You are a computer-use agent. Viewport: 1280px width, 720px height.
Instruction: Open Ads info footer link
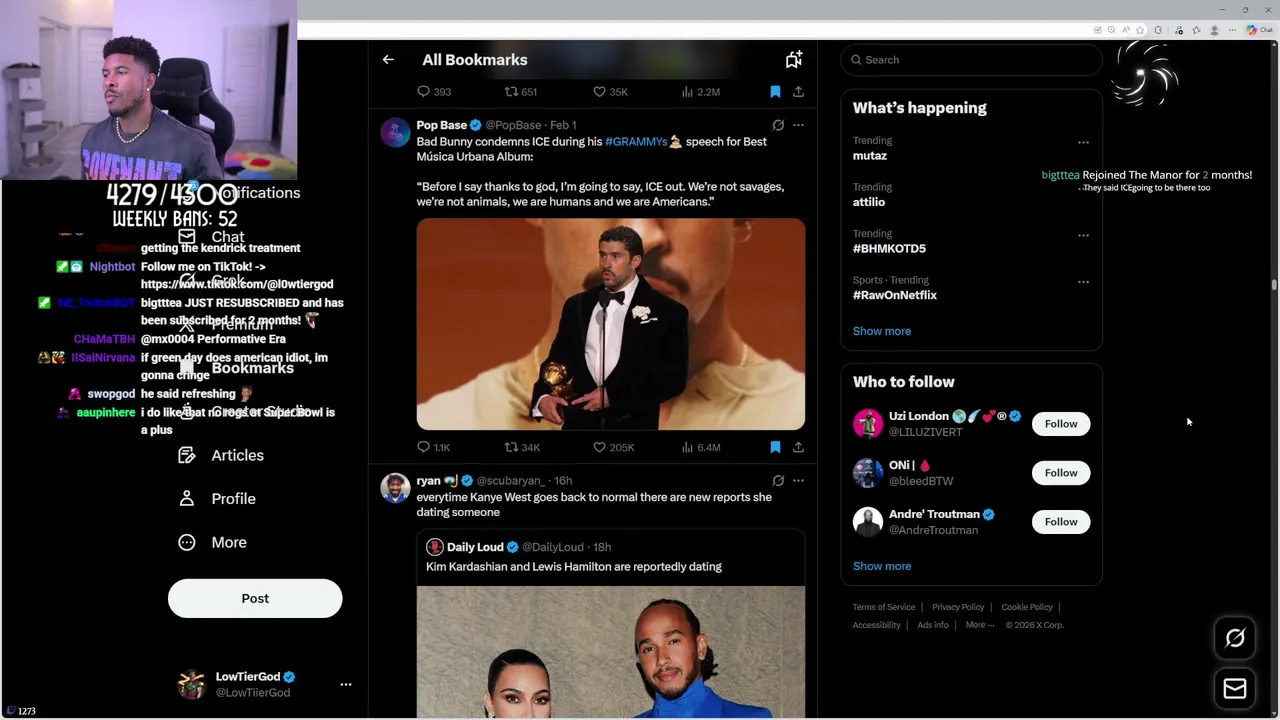point(933,625)
